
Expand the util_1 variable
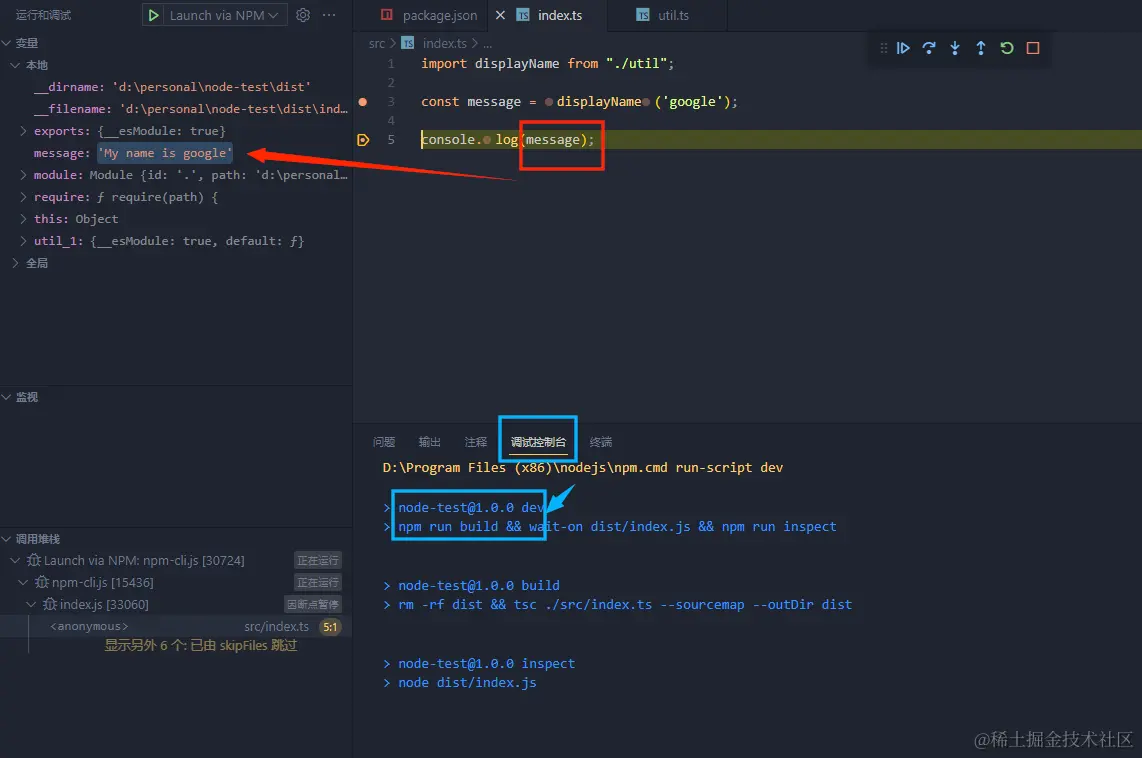coord(23,241)
